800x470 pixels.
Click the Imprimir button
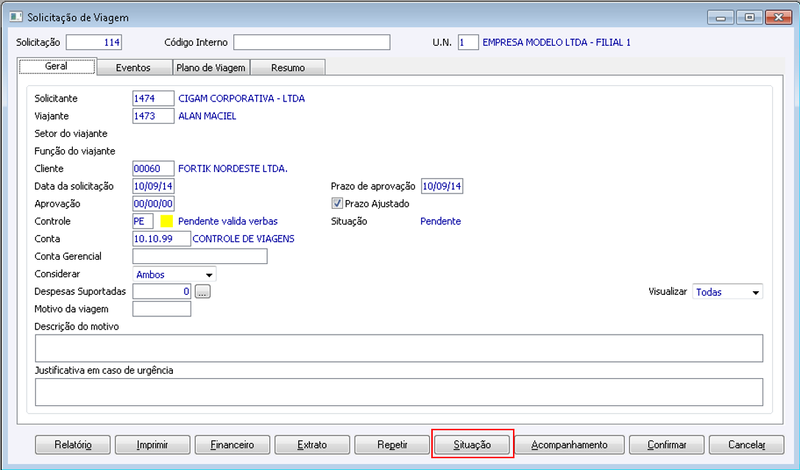coord(153,445)
